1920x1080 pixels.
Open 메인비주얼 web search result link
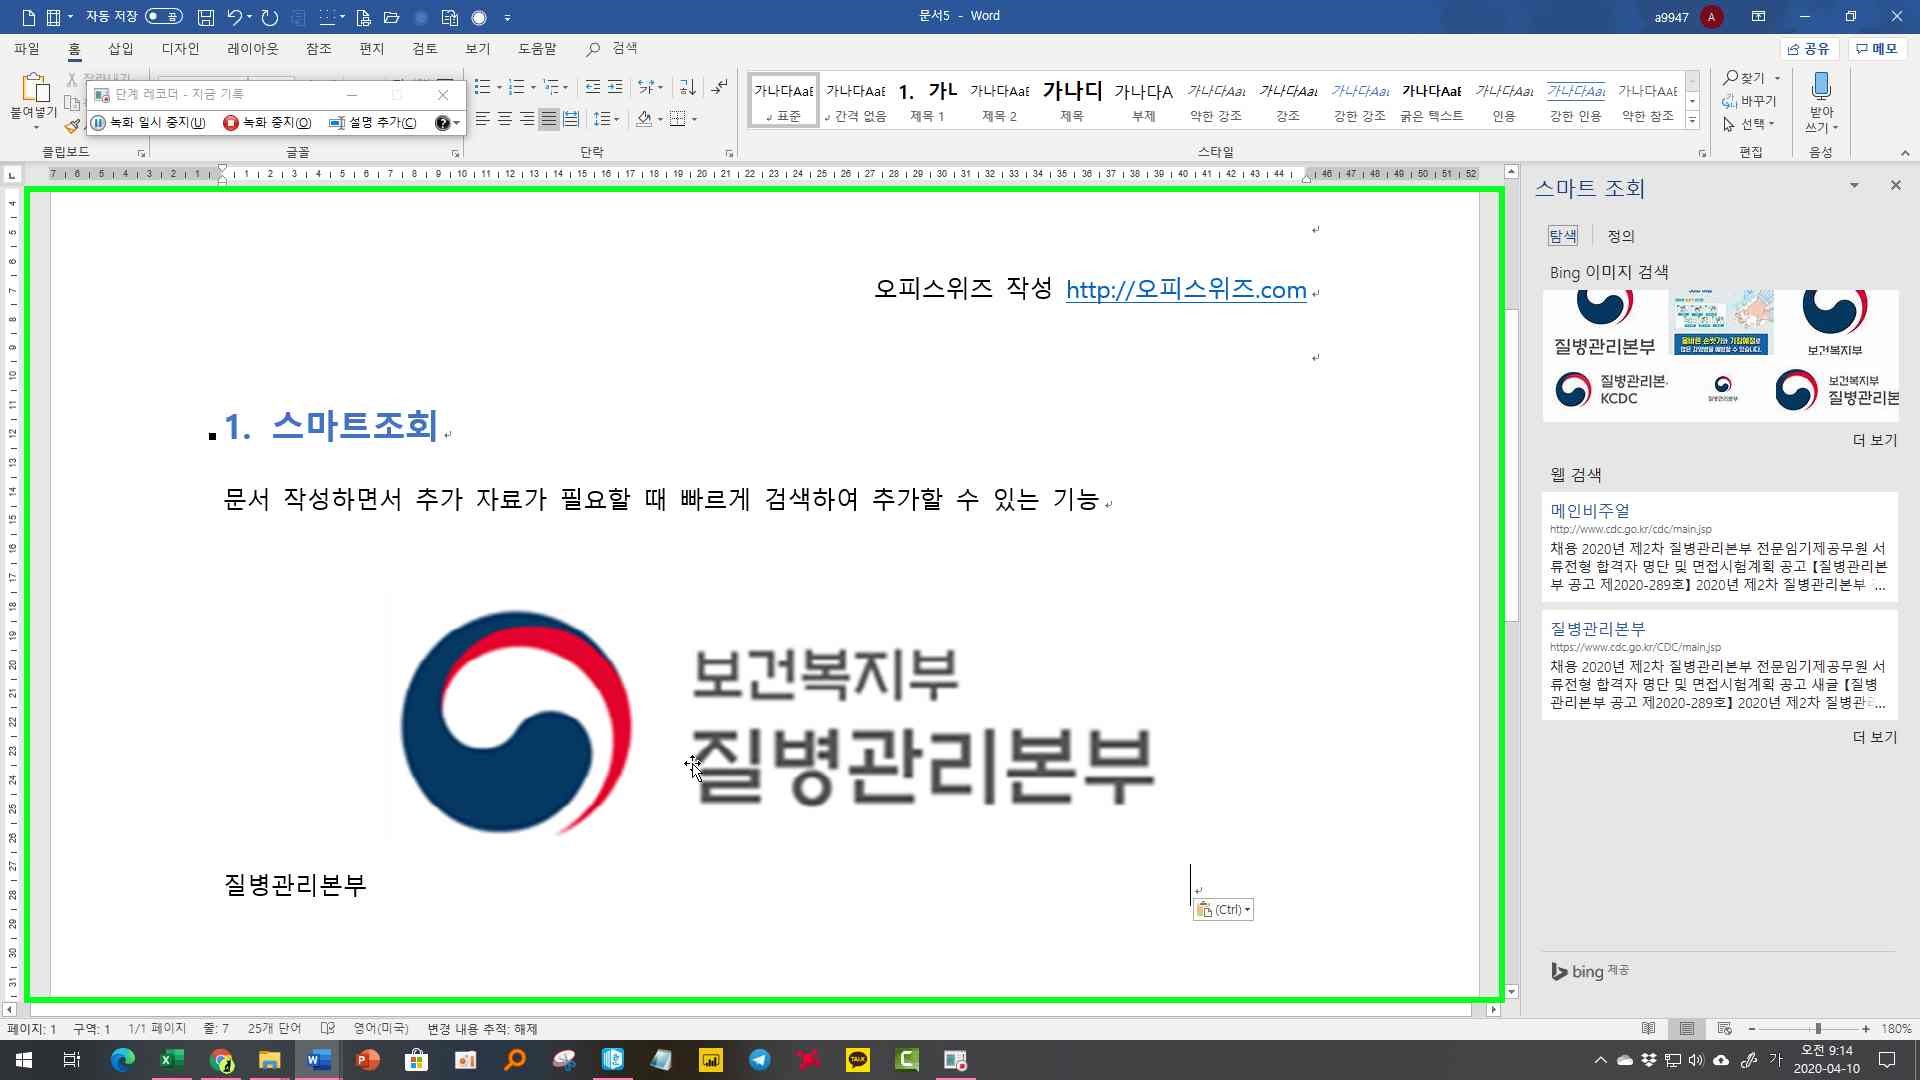click(1590, 510)
